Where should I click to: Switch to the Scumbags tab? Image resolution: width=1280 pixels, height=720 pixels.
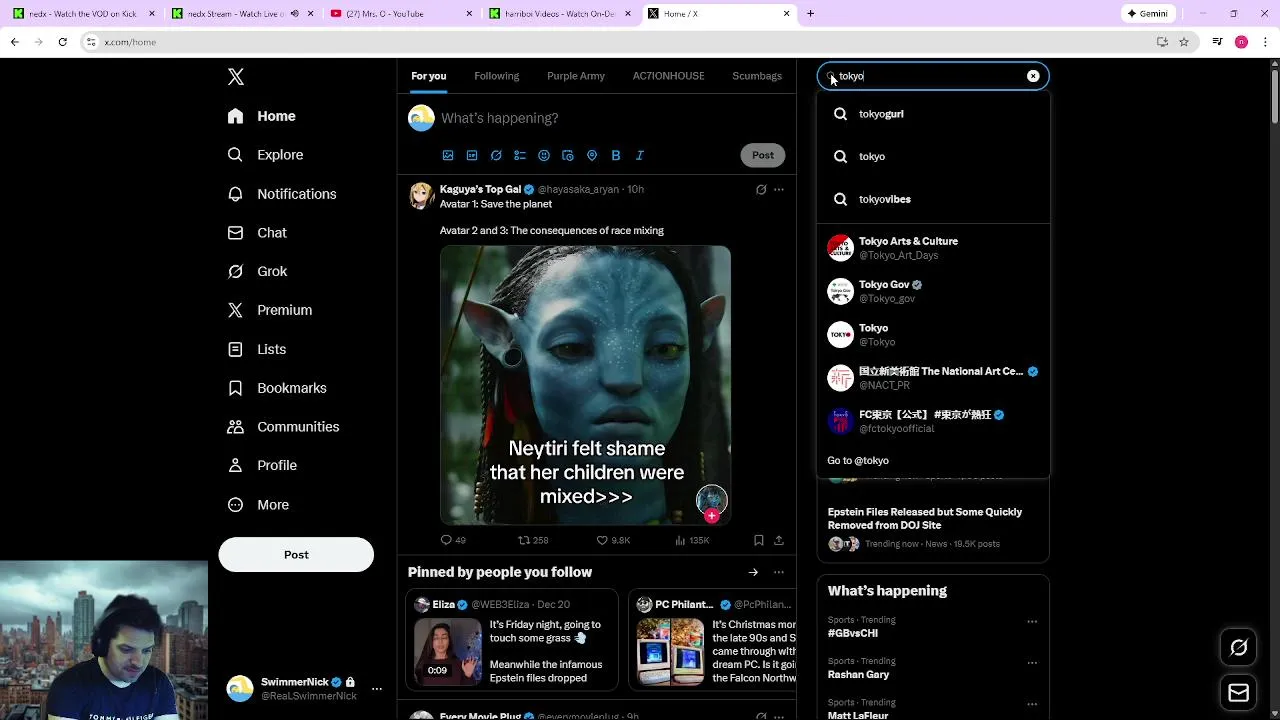(x=757, y=76)
